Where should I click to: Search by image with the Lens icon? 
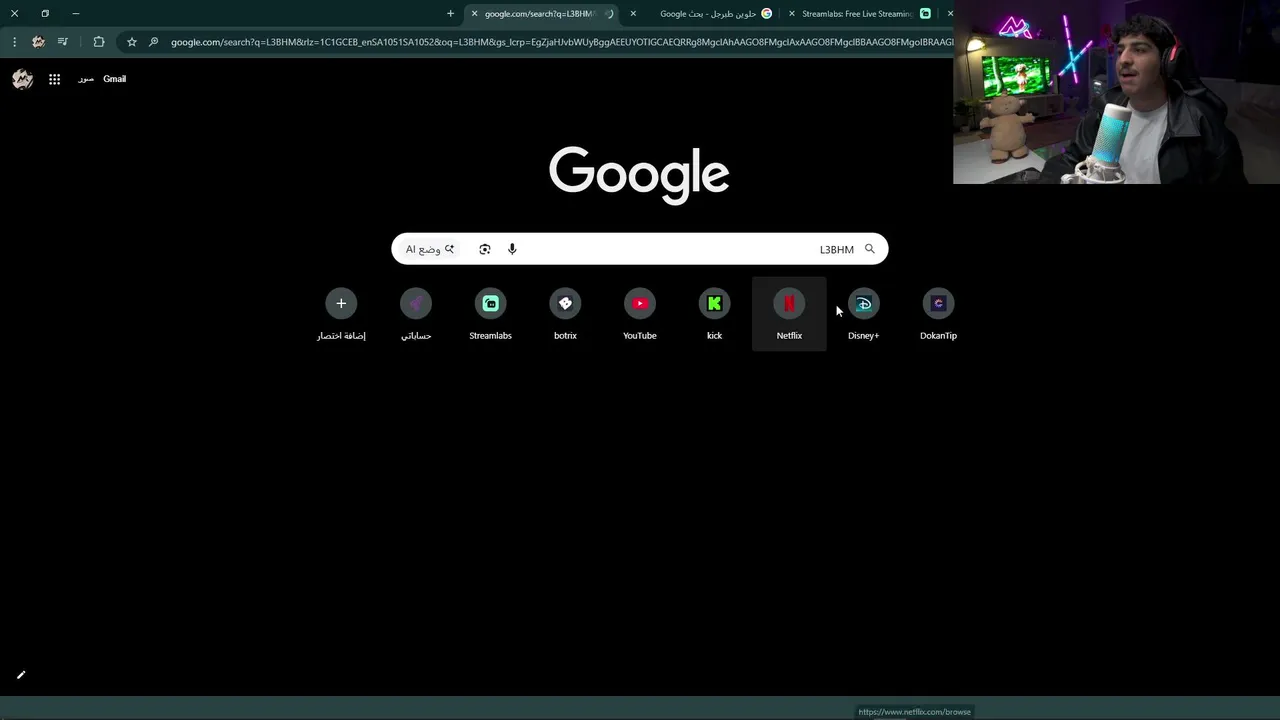[x=485, y=249]
